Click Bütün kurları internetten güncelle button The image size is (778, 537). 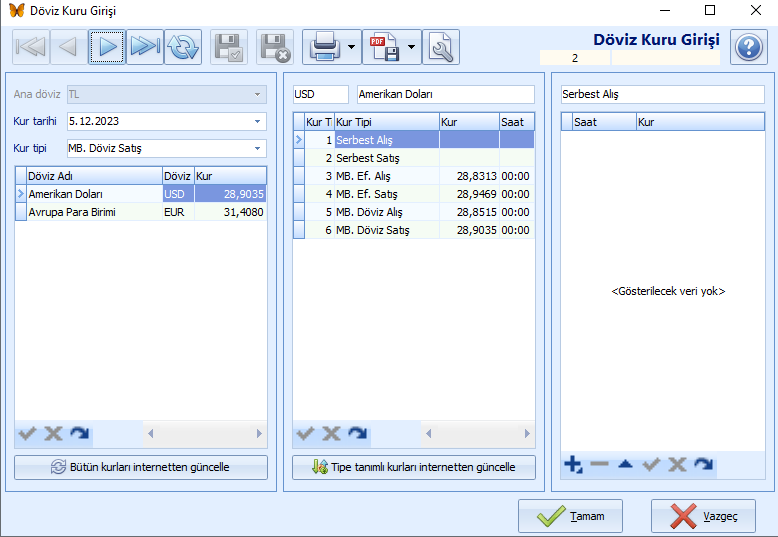141,467
